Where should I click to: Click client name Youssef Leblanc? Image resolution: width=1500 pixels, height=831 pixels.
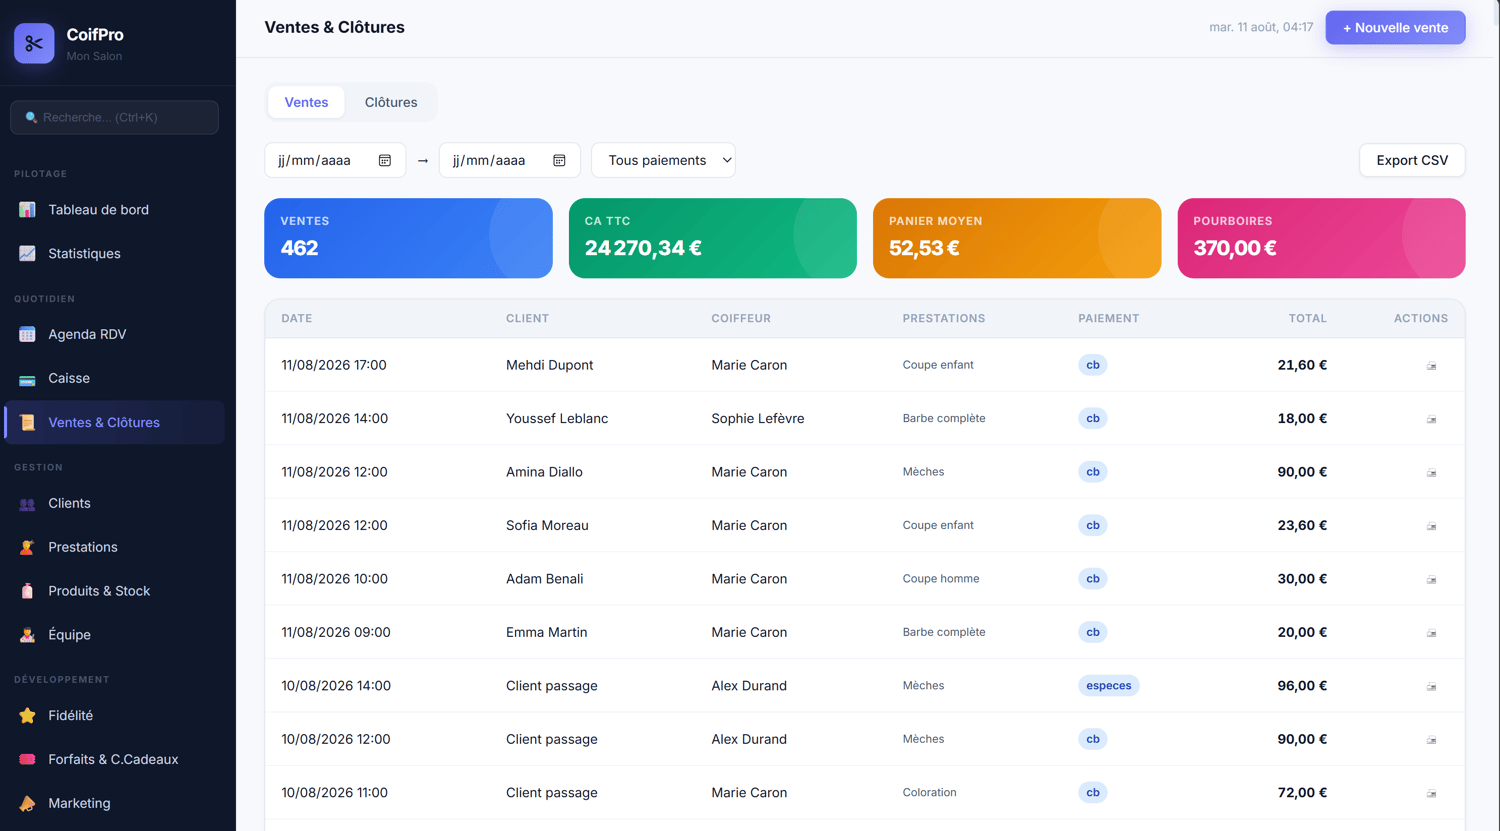tap(557, 419)
